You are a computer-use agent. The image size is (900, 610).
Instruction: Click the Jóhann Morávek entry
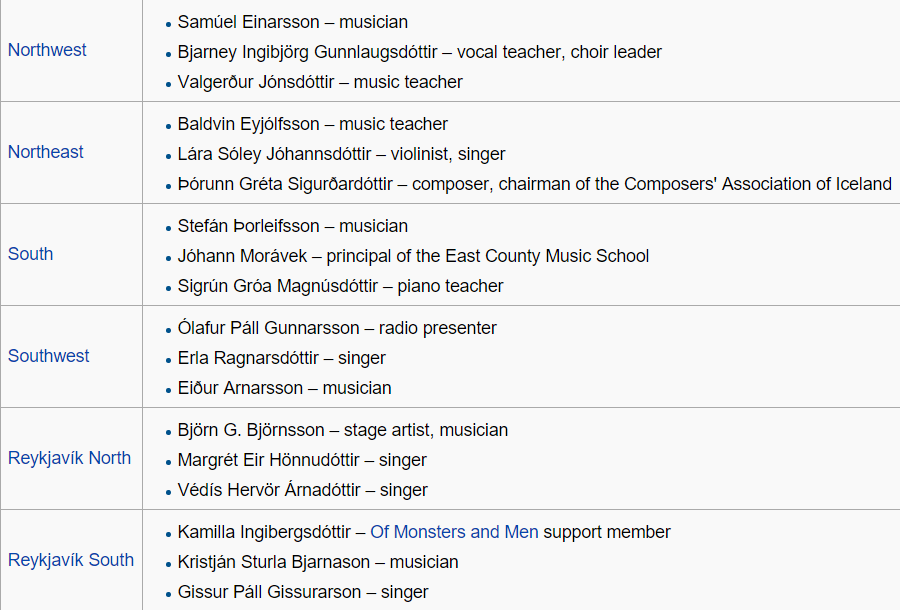point(236,256)
